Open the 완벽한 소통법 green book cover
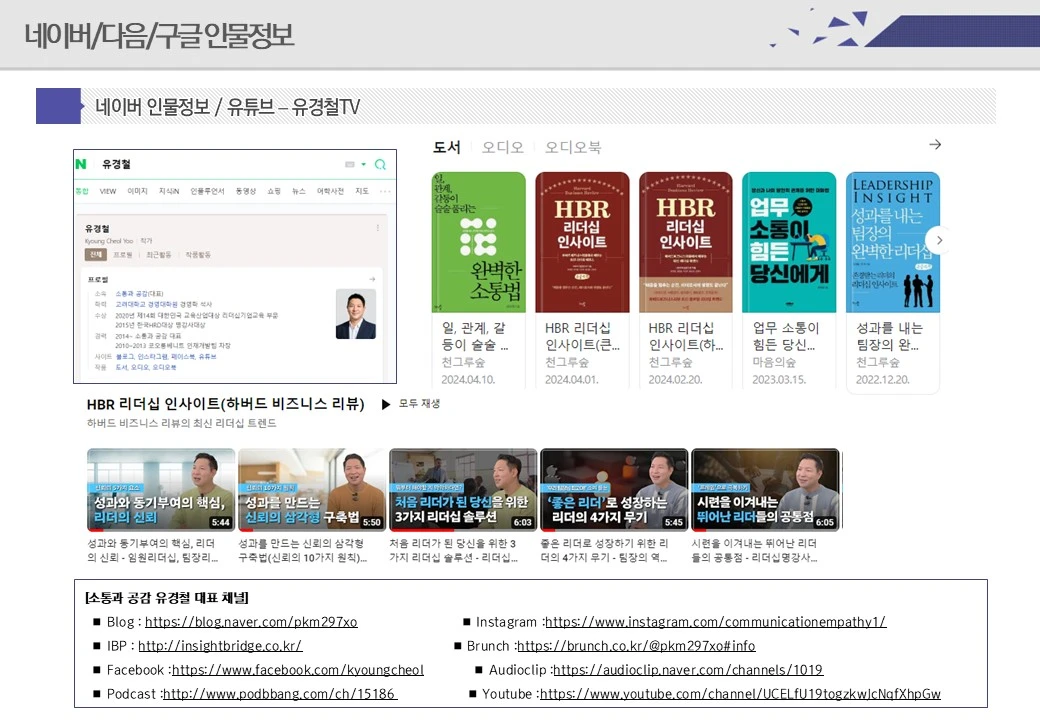1040x720 pixels. [x=478, y=242]
